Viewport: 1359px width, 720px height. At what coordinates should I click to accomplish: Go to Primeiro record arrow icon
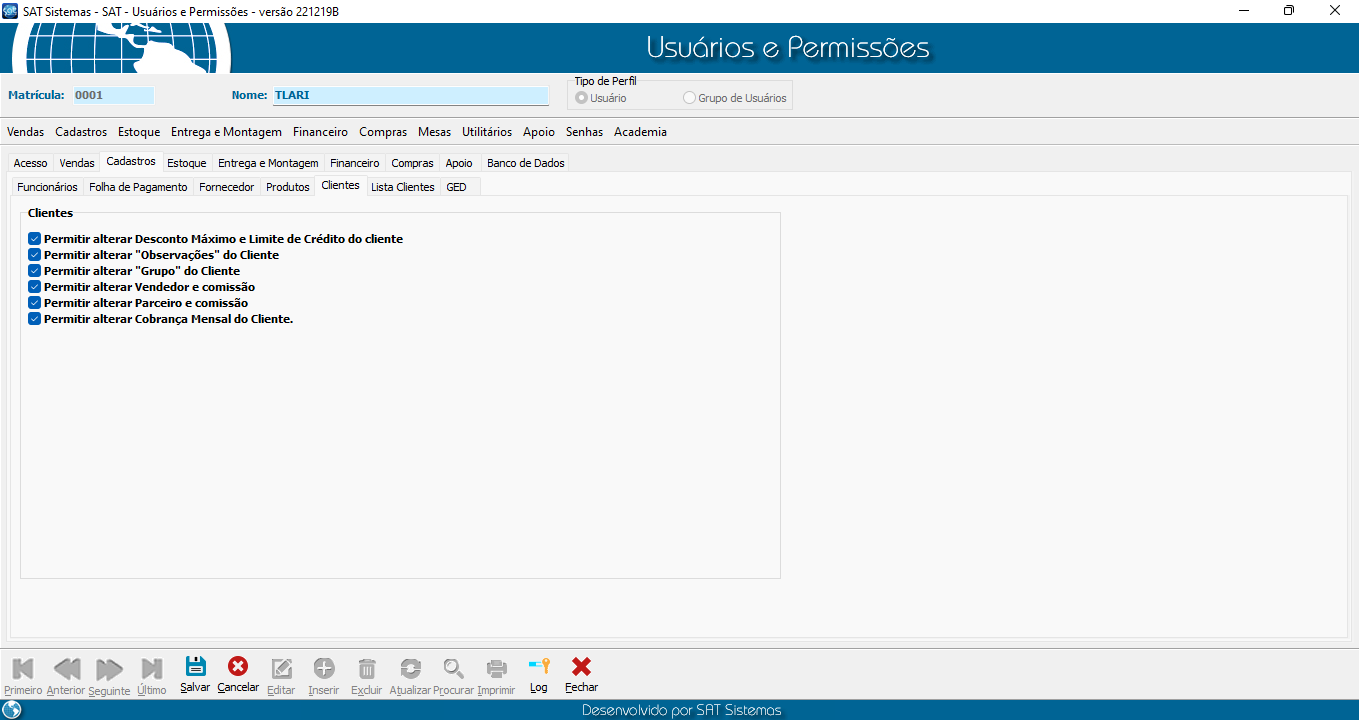[23, 669]
